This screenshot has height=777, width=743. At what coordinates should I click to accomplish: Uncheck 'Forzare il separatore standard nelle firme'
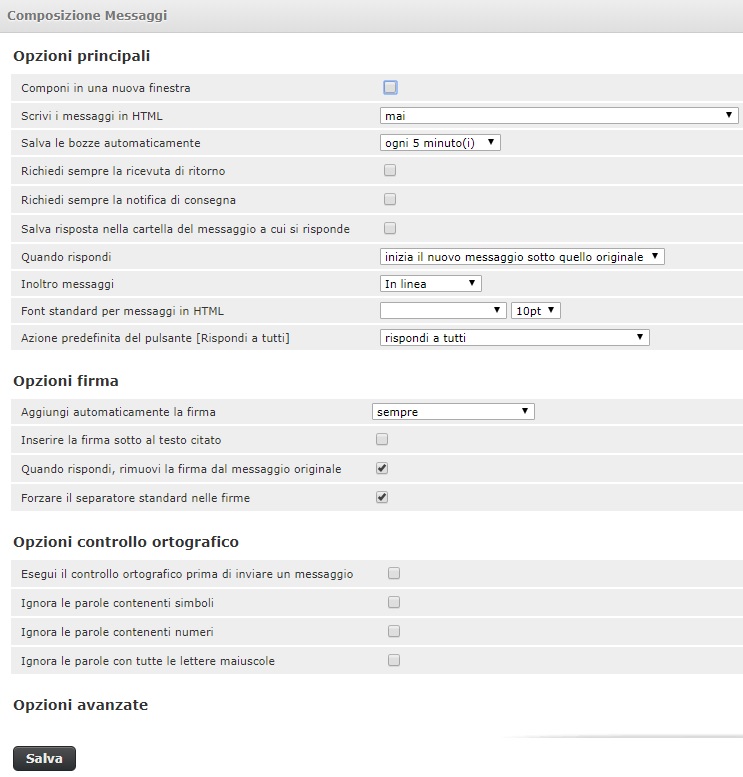[x=382, y=497]
